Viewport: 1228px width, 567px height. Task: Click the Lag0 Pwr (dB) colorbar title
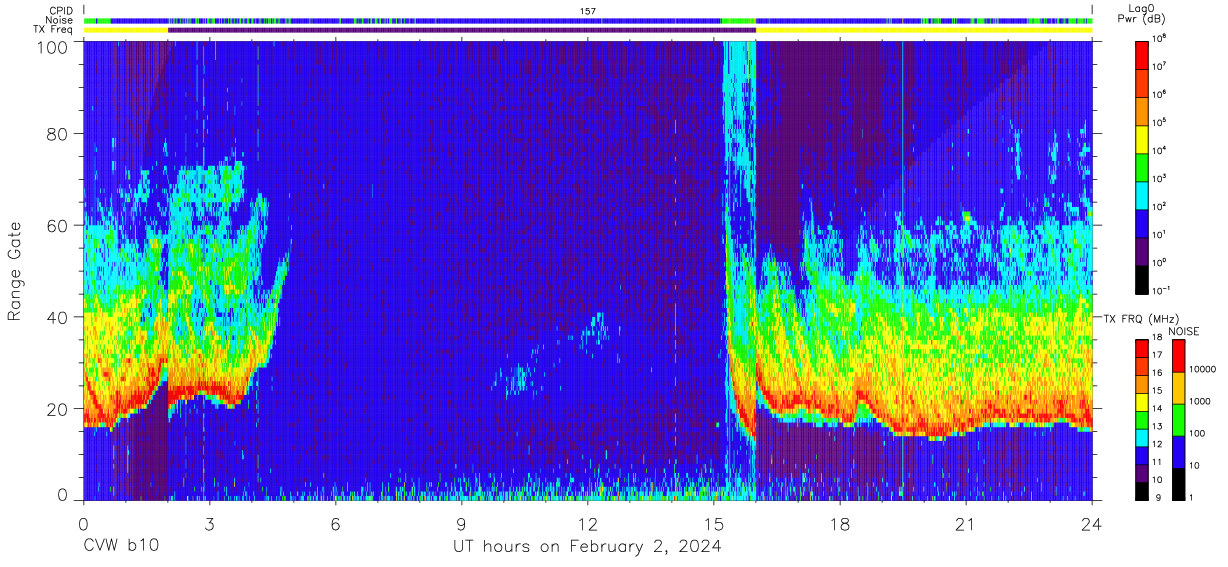[x=1141, y=15]
